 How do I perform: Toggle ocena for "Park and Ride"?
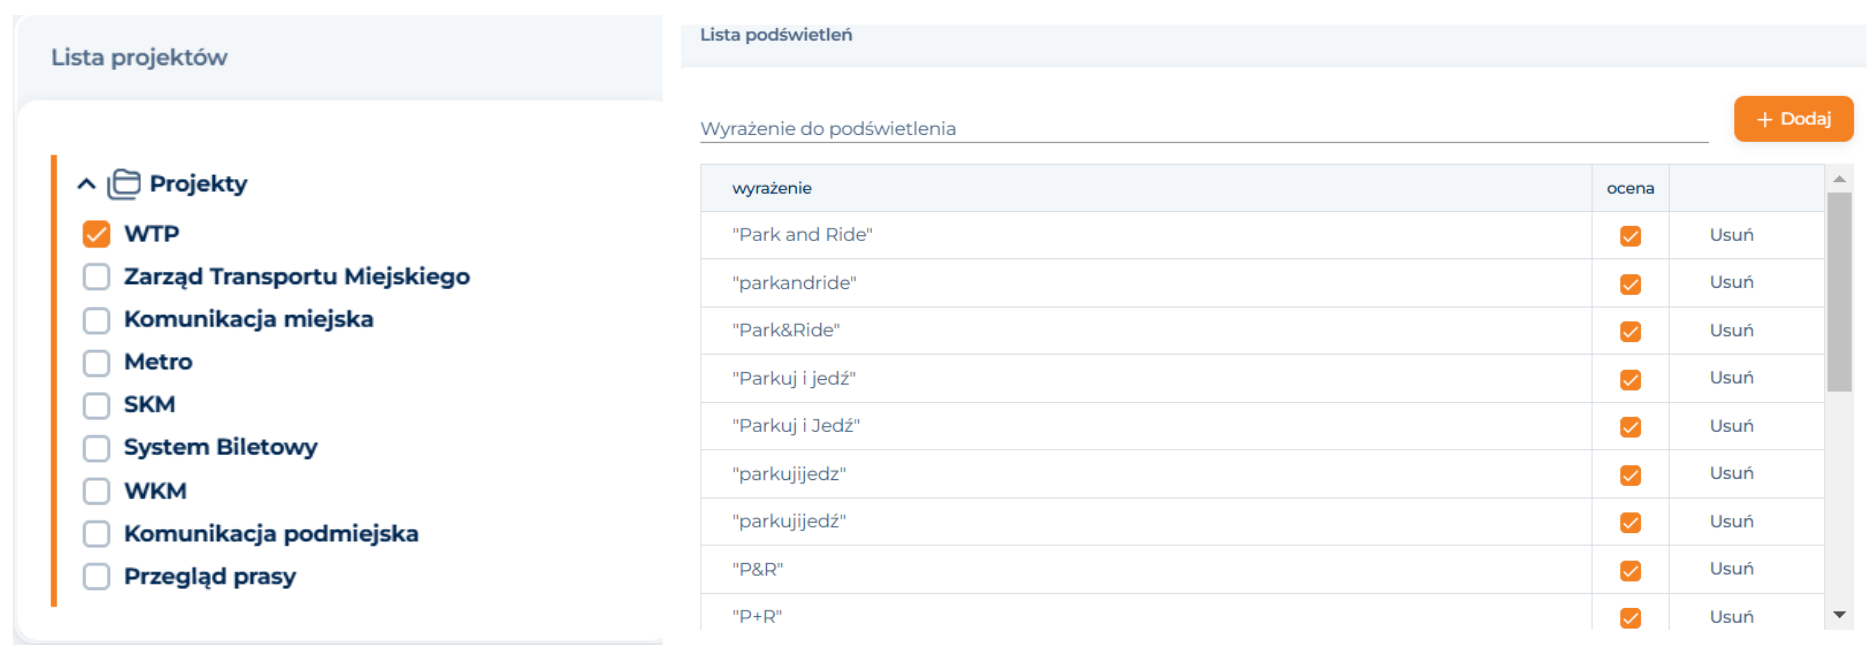pos(1630,236)
